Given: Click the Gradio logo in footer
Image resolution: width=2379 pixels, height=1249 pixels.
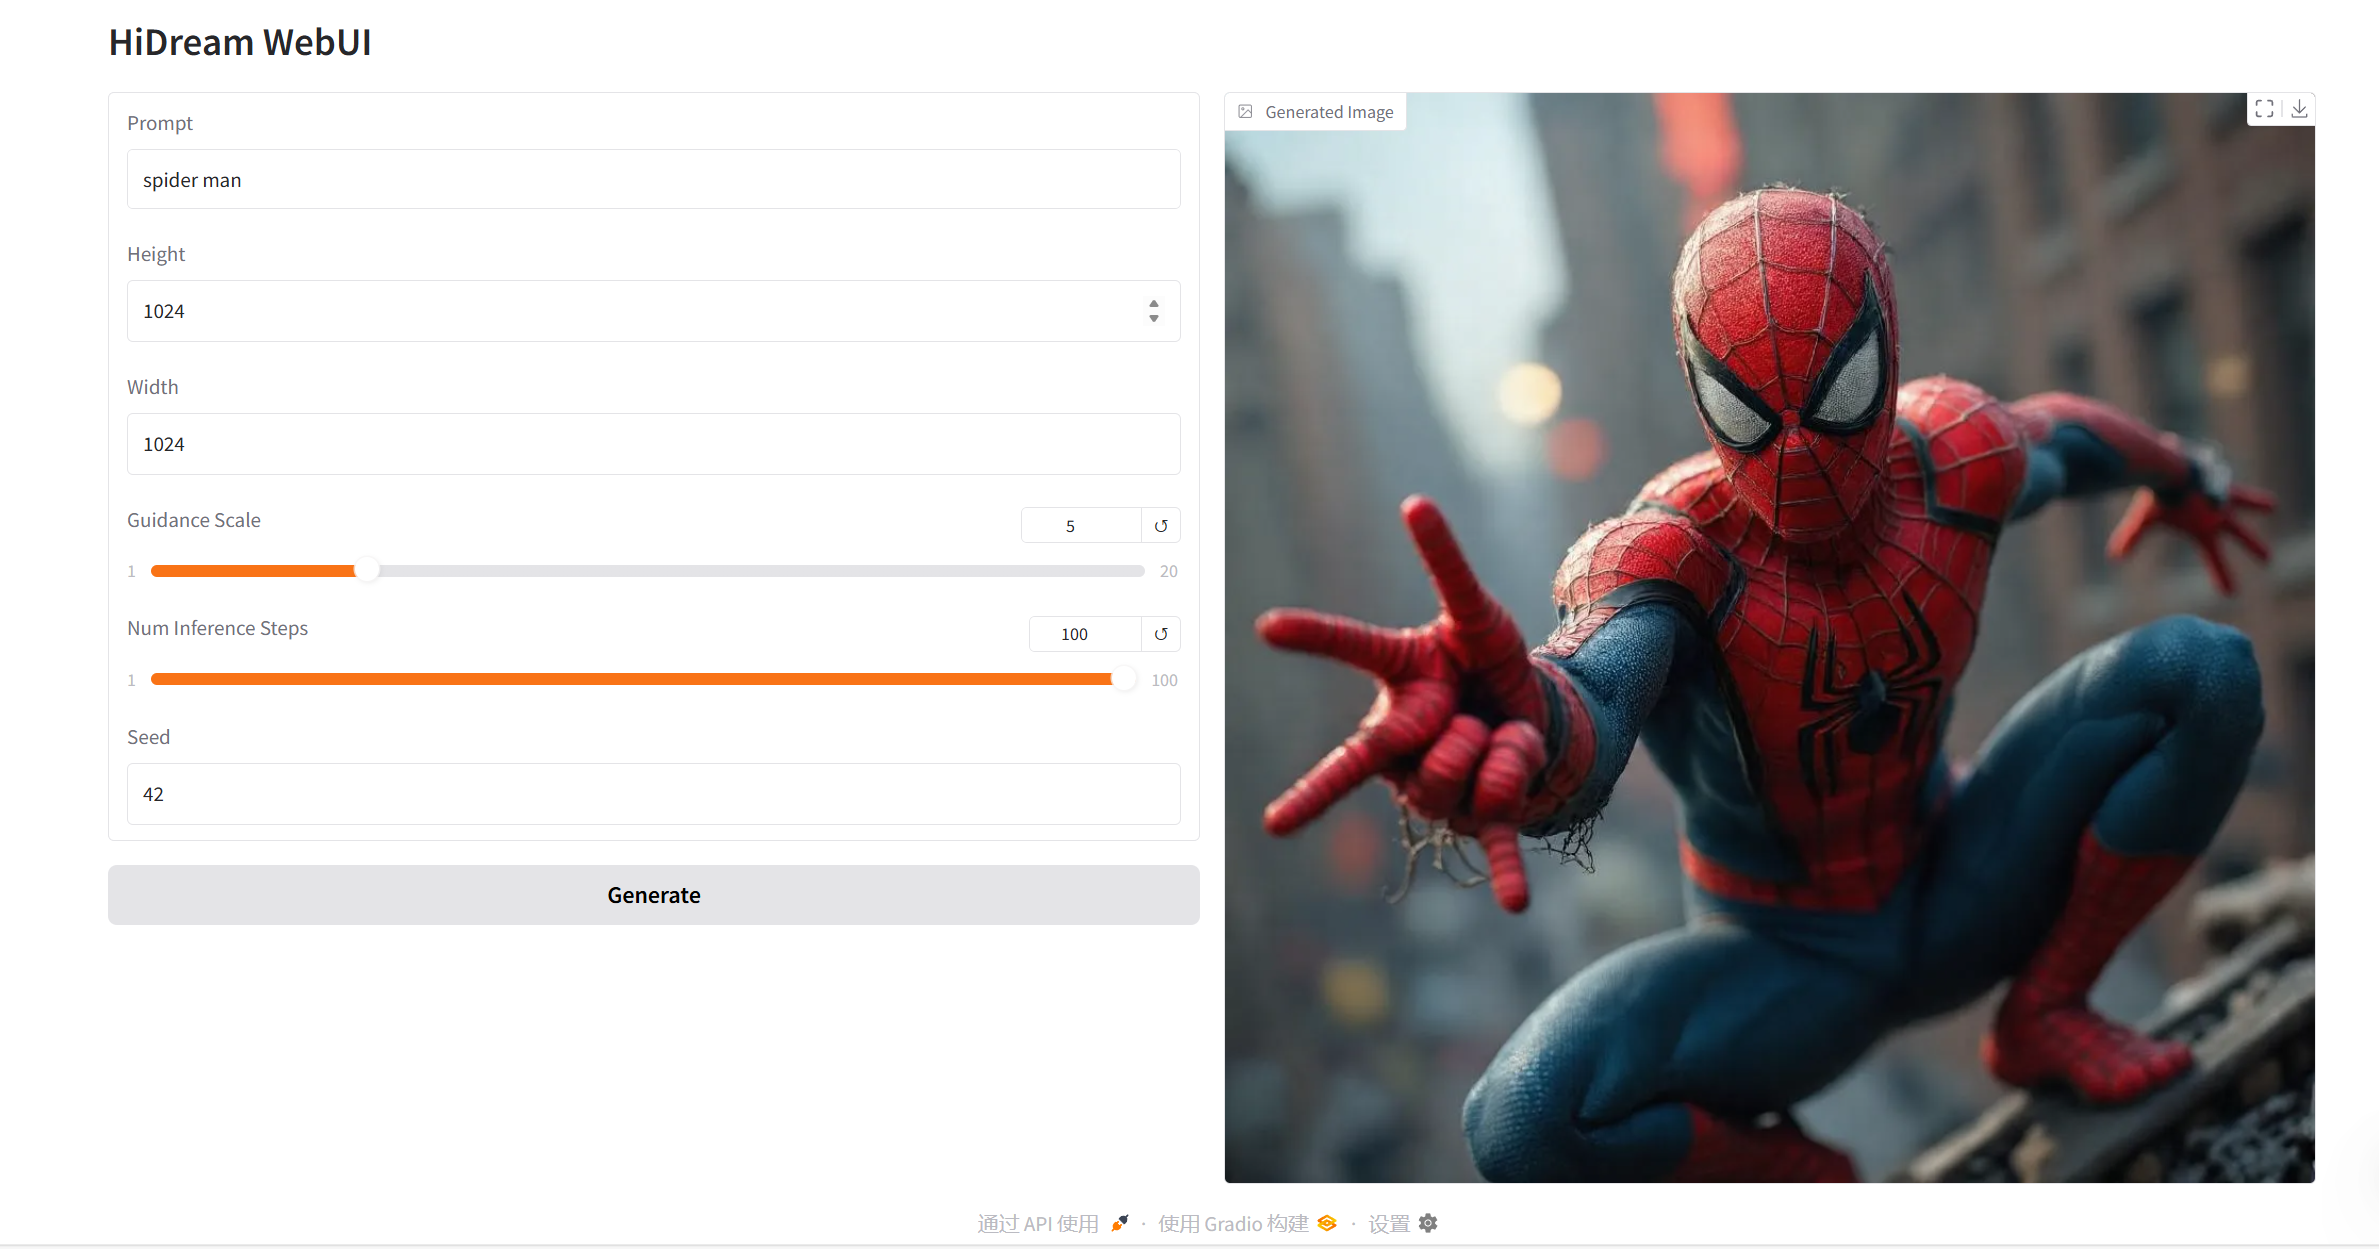Looking at the screenshot, I should coord(1327,1223).
